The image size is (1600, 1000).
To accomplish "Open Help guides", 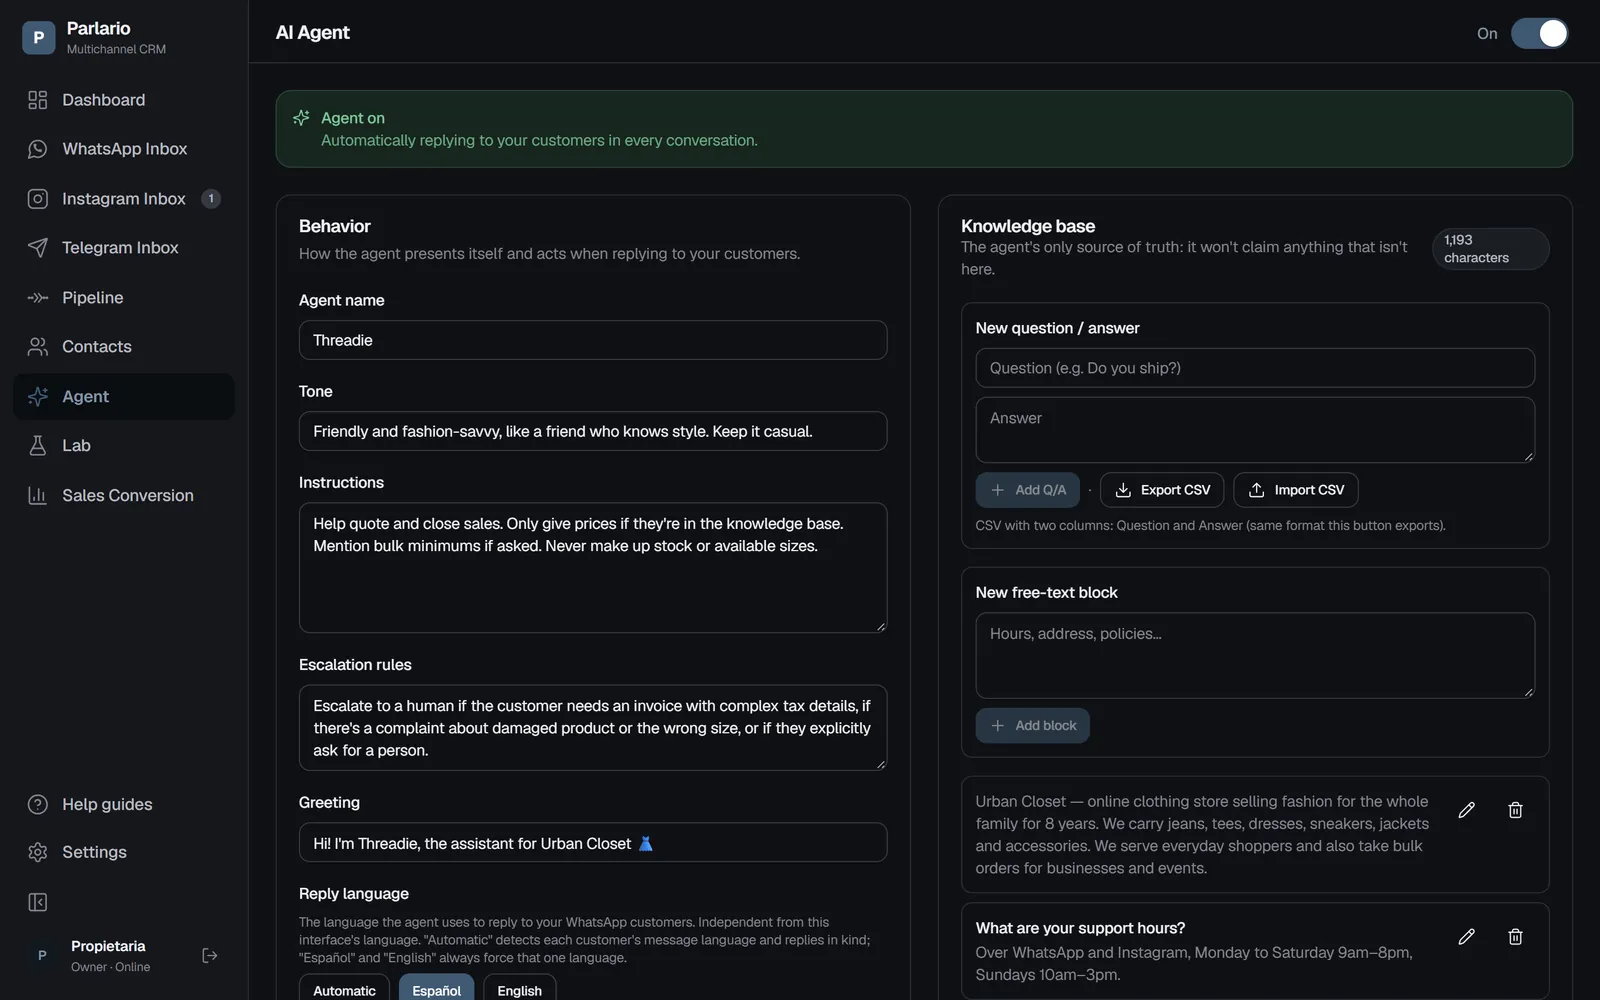I will 124,804.
